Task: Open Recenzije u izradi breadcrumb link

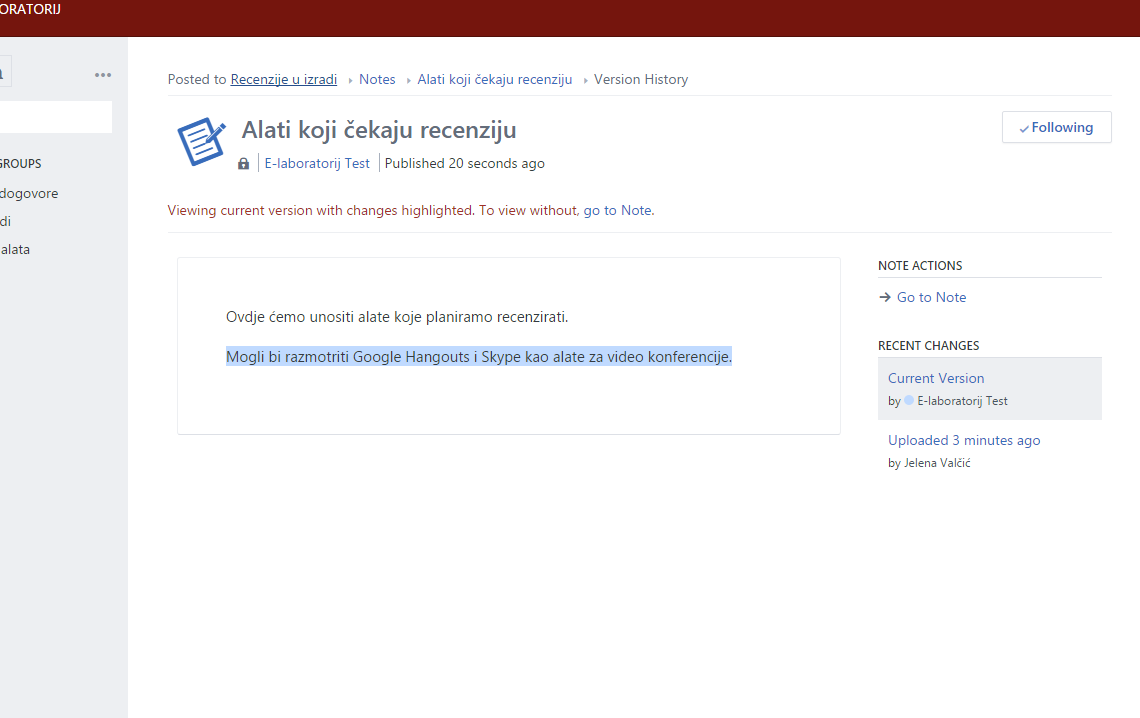Action: pyautogui.click(x=283, y=79)
